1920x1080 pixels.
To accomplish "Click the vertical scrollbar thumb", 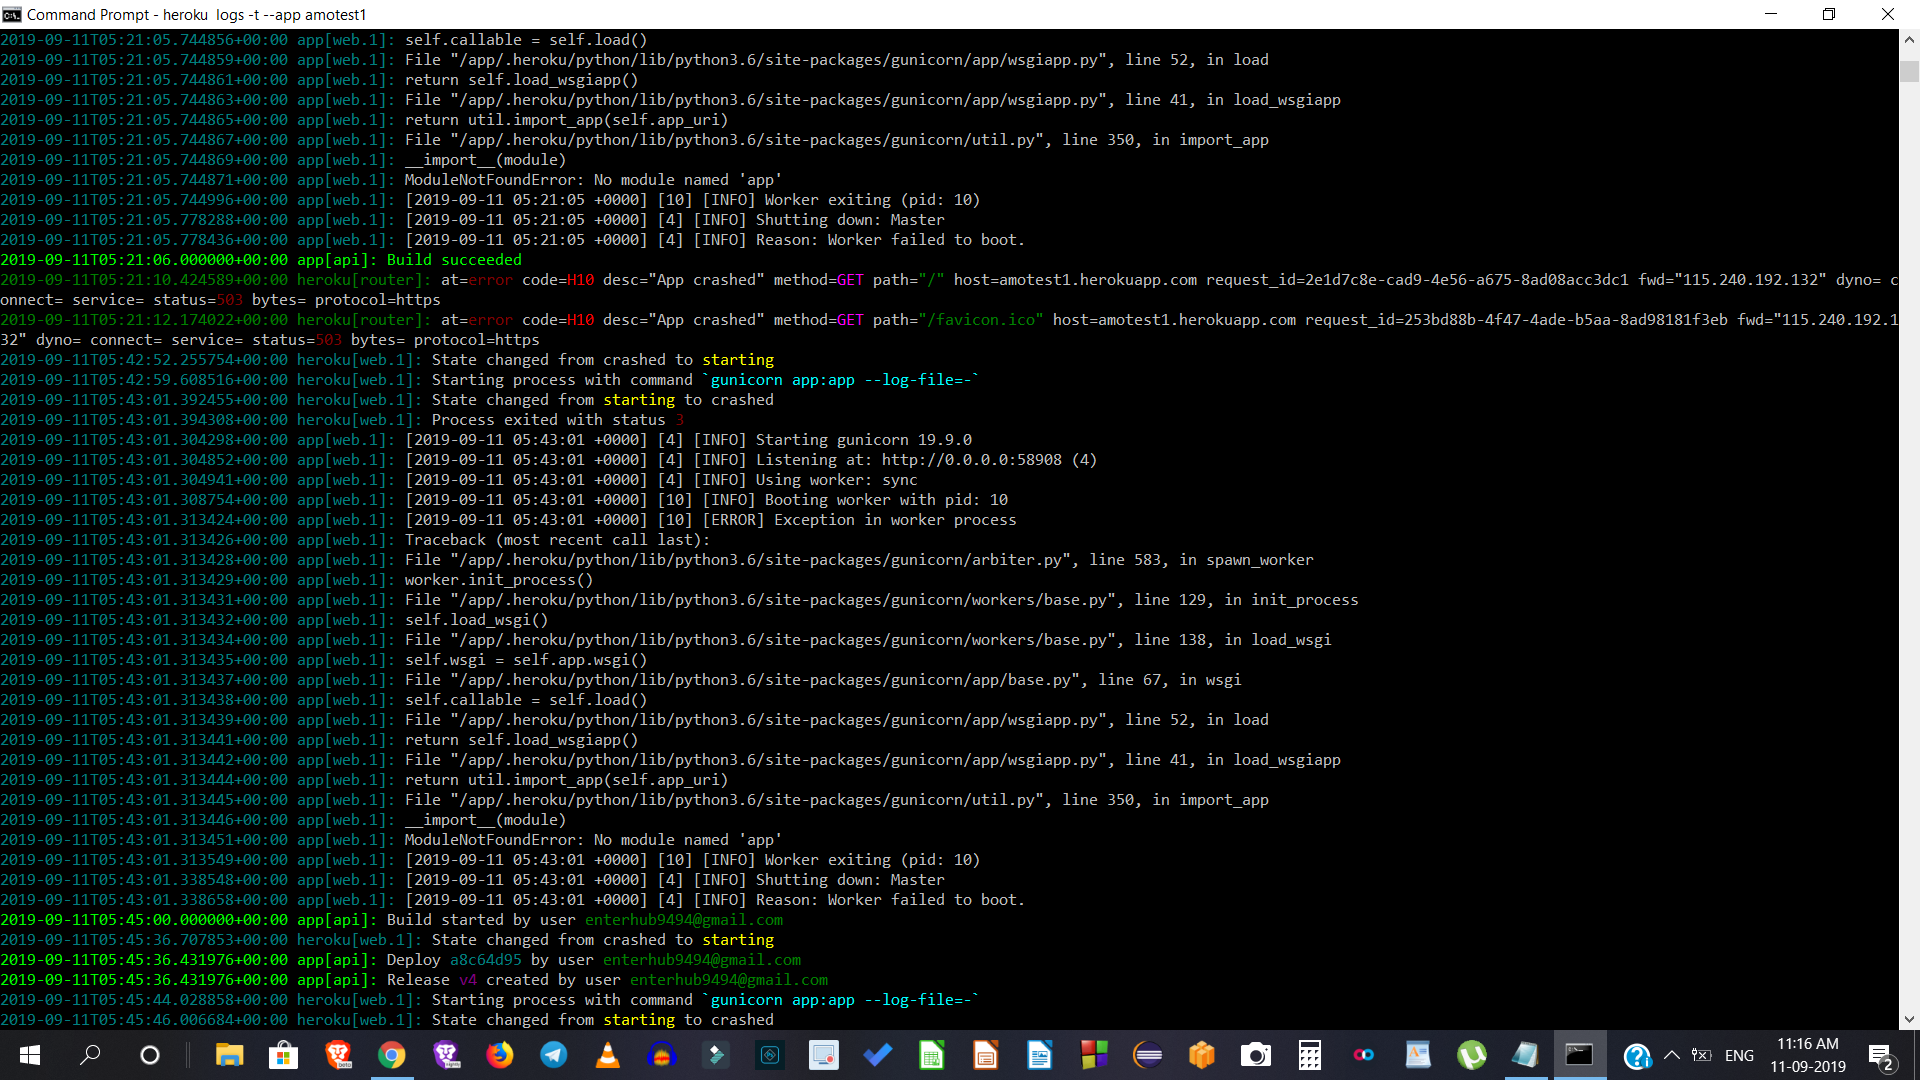I will point(1909,72).
